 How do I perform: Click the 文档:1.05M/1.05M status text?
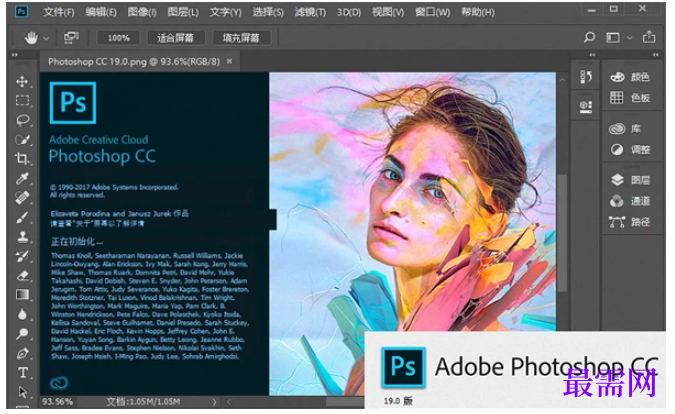coord(143,402)
